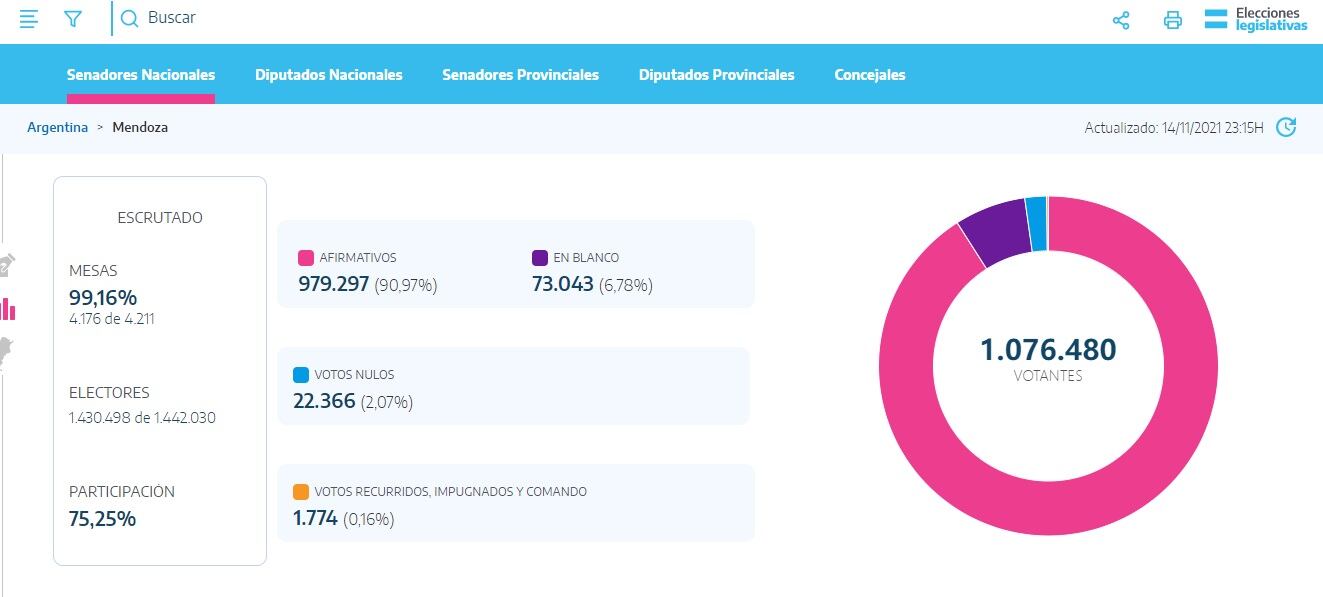Select the Senadores Nacionales tab
Viewport: 1323px width, 597px height.
tap(141, 75)
